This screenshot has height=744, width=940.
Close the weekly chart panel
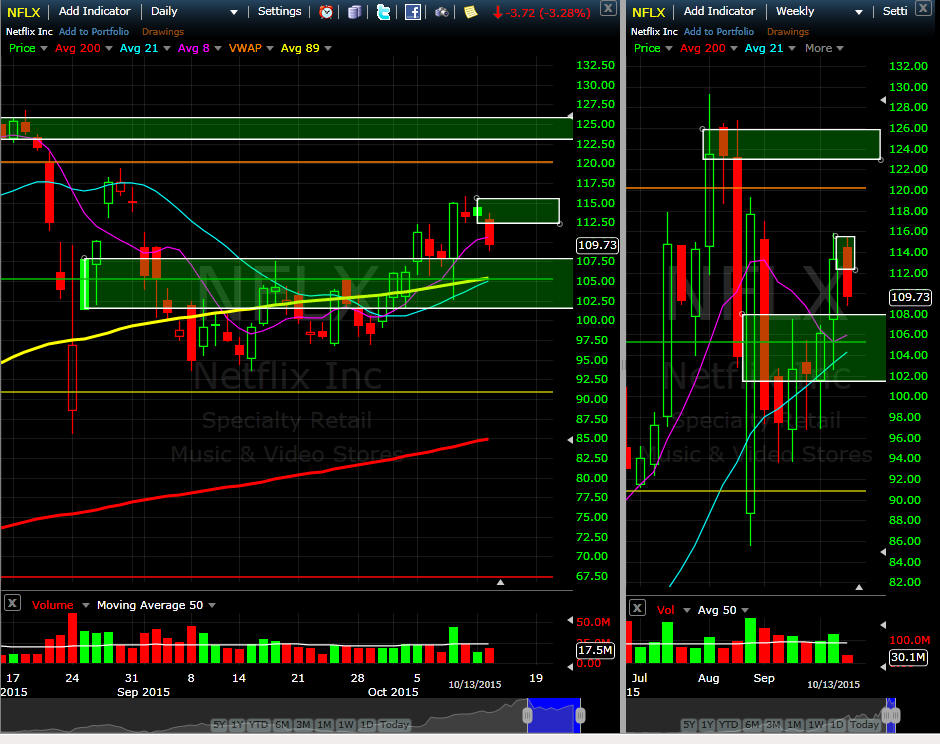923,8
